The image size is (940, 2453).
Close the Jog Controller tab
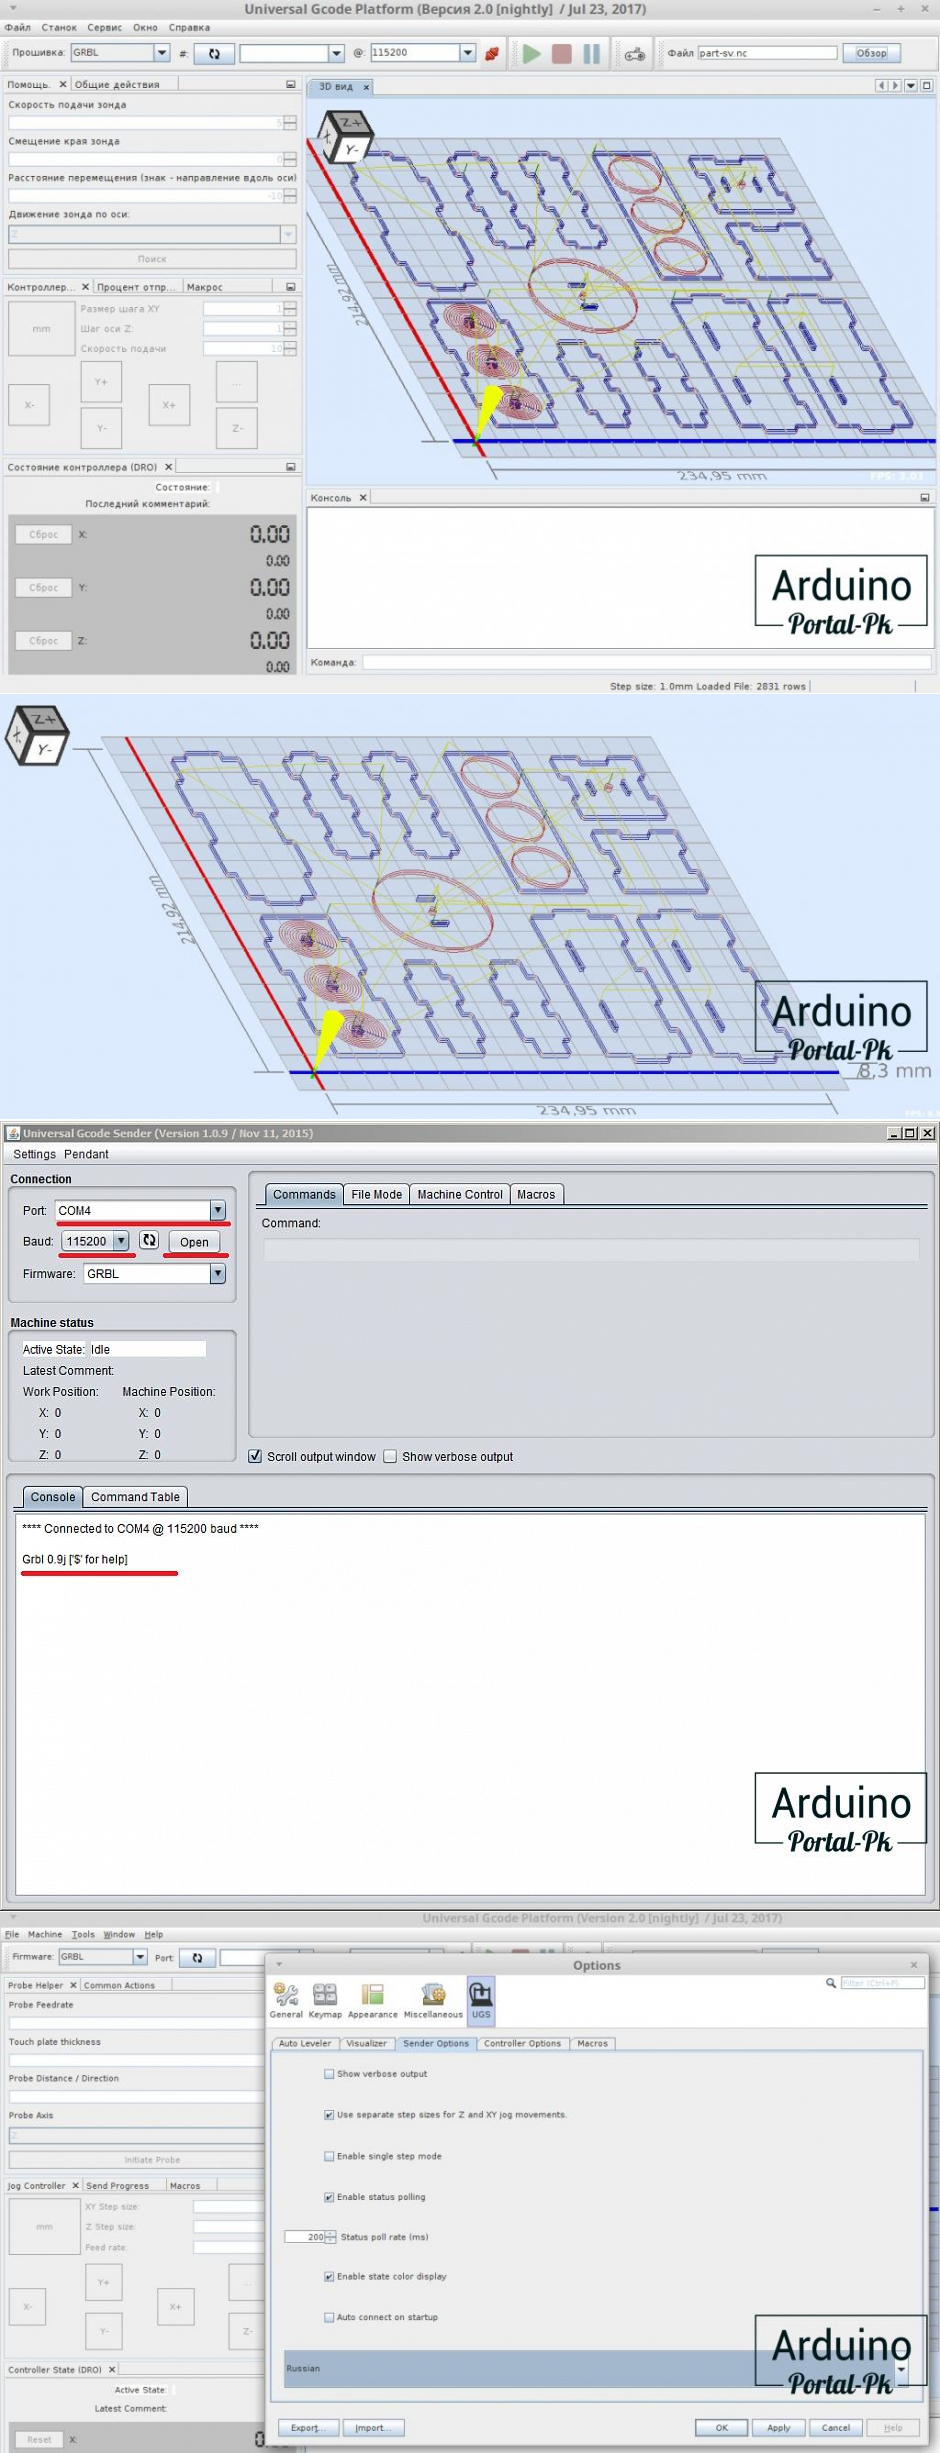point(75,2186)
